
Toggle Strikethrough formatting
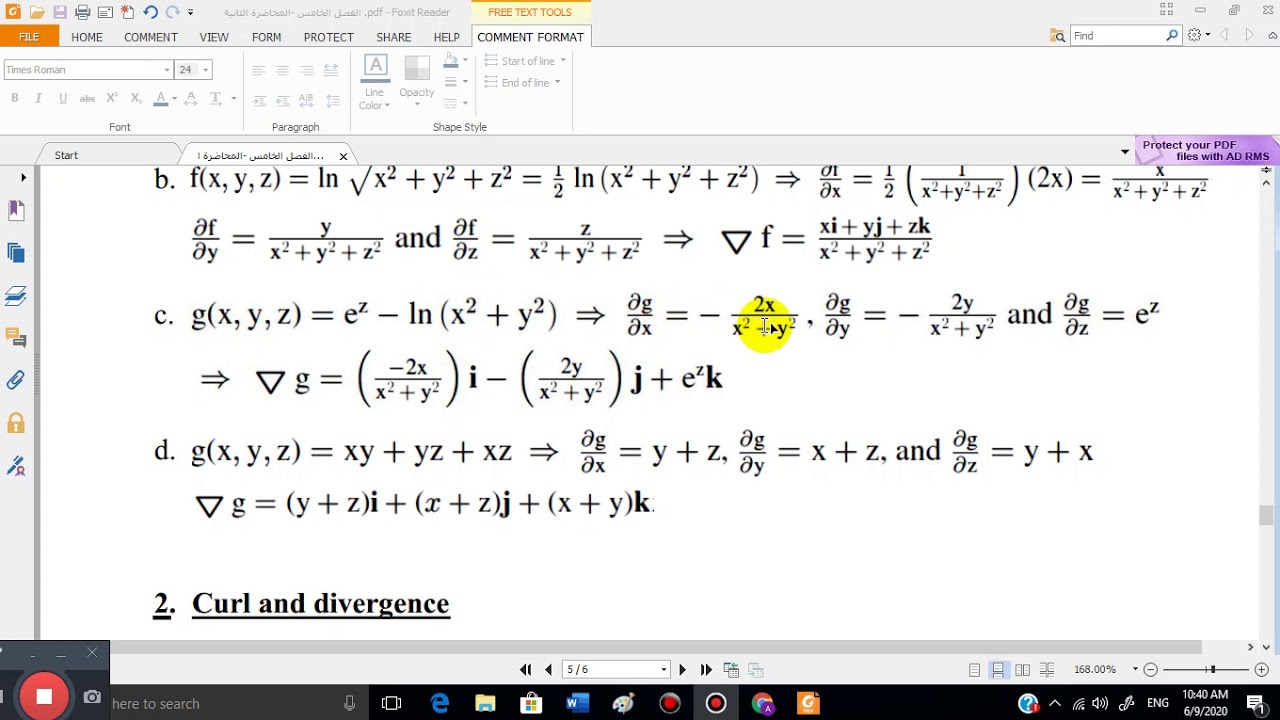coord(87,98)
